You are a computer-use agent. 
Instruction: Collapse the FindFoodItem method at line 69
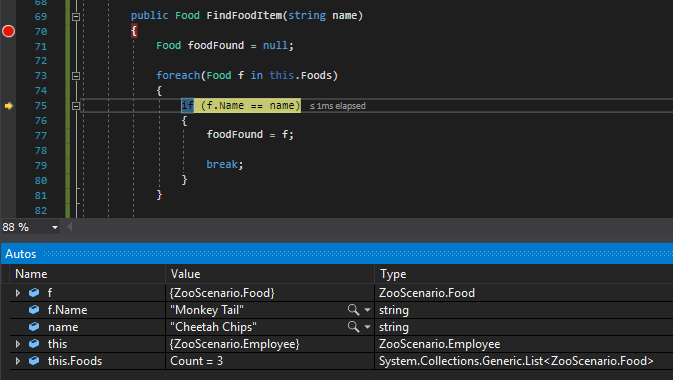click(76, 17)
